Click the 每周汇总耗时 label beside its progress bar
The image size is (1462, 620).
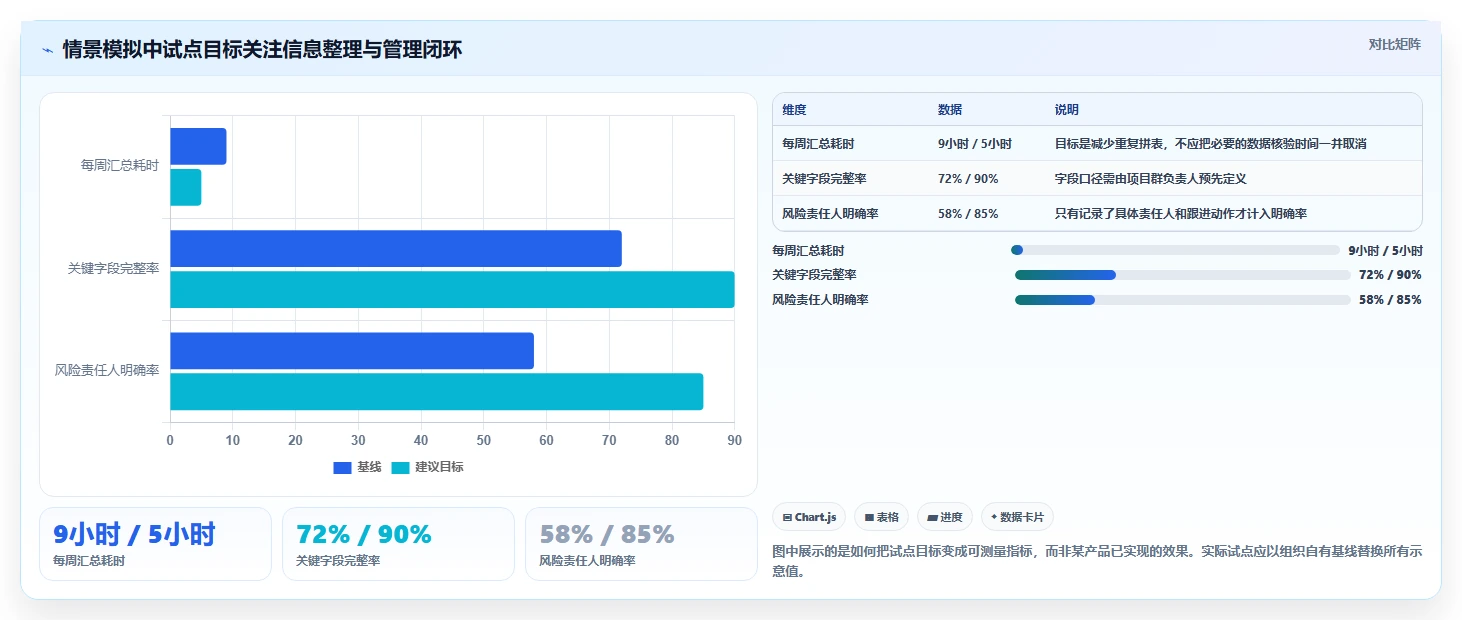click(808, 251)
